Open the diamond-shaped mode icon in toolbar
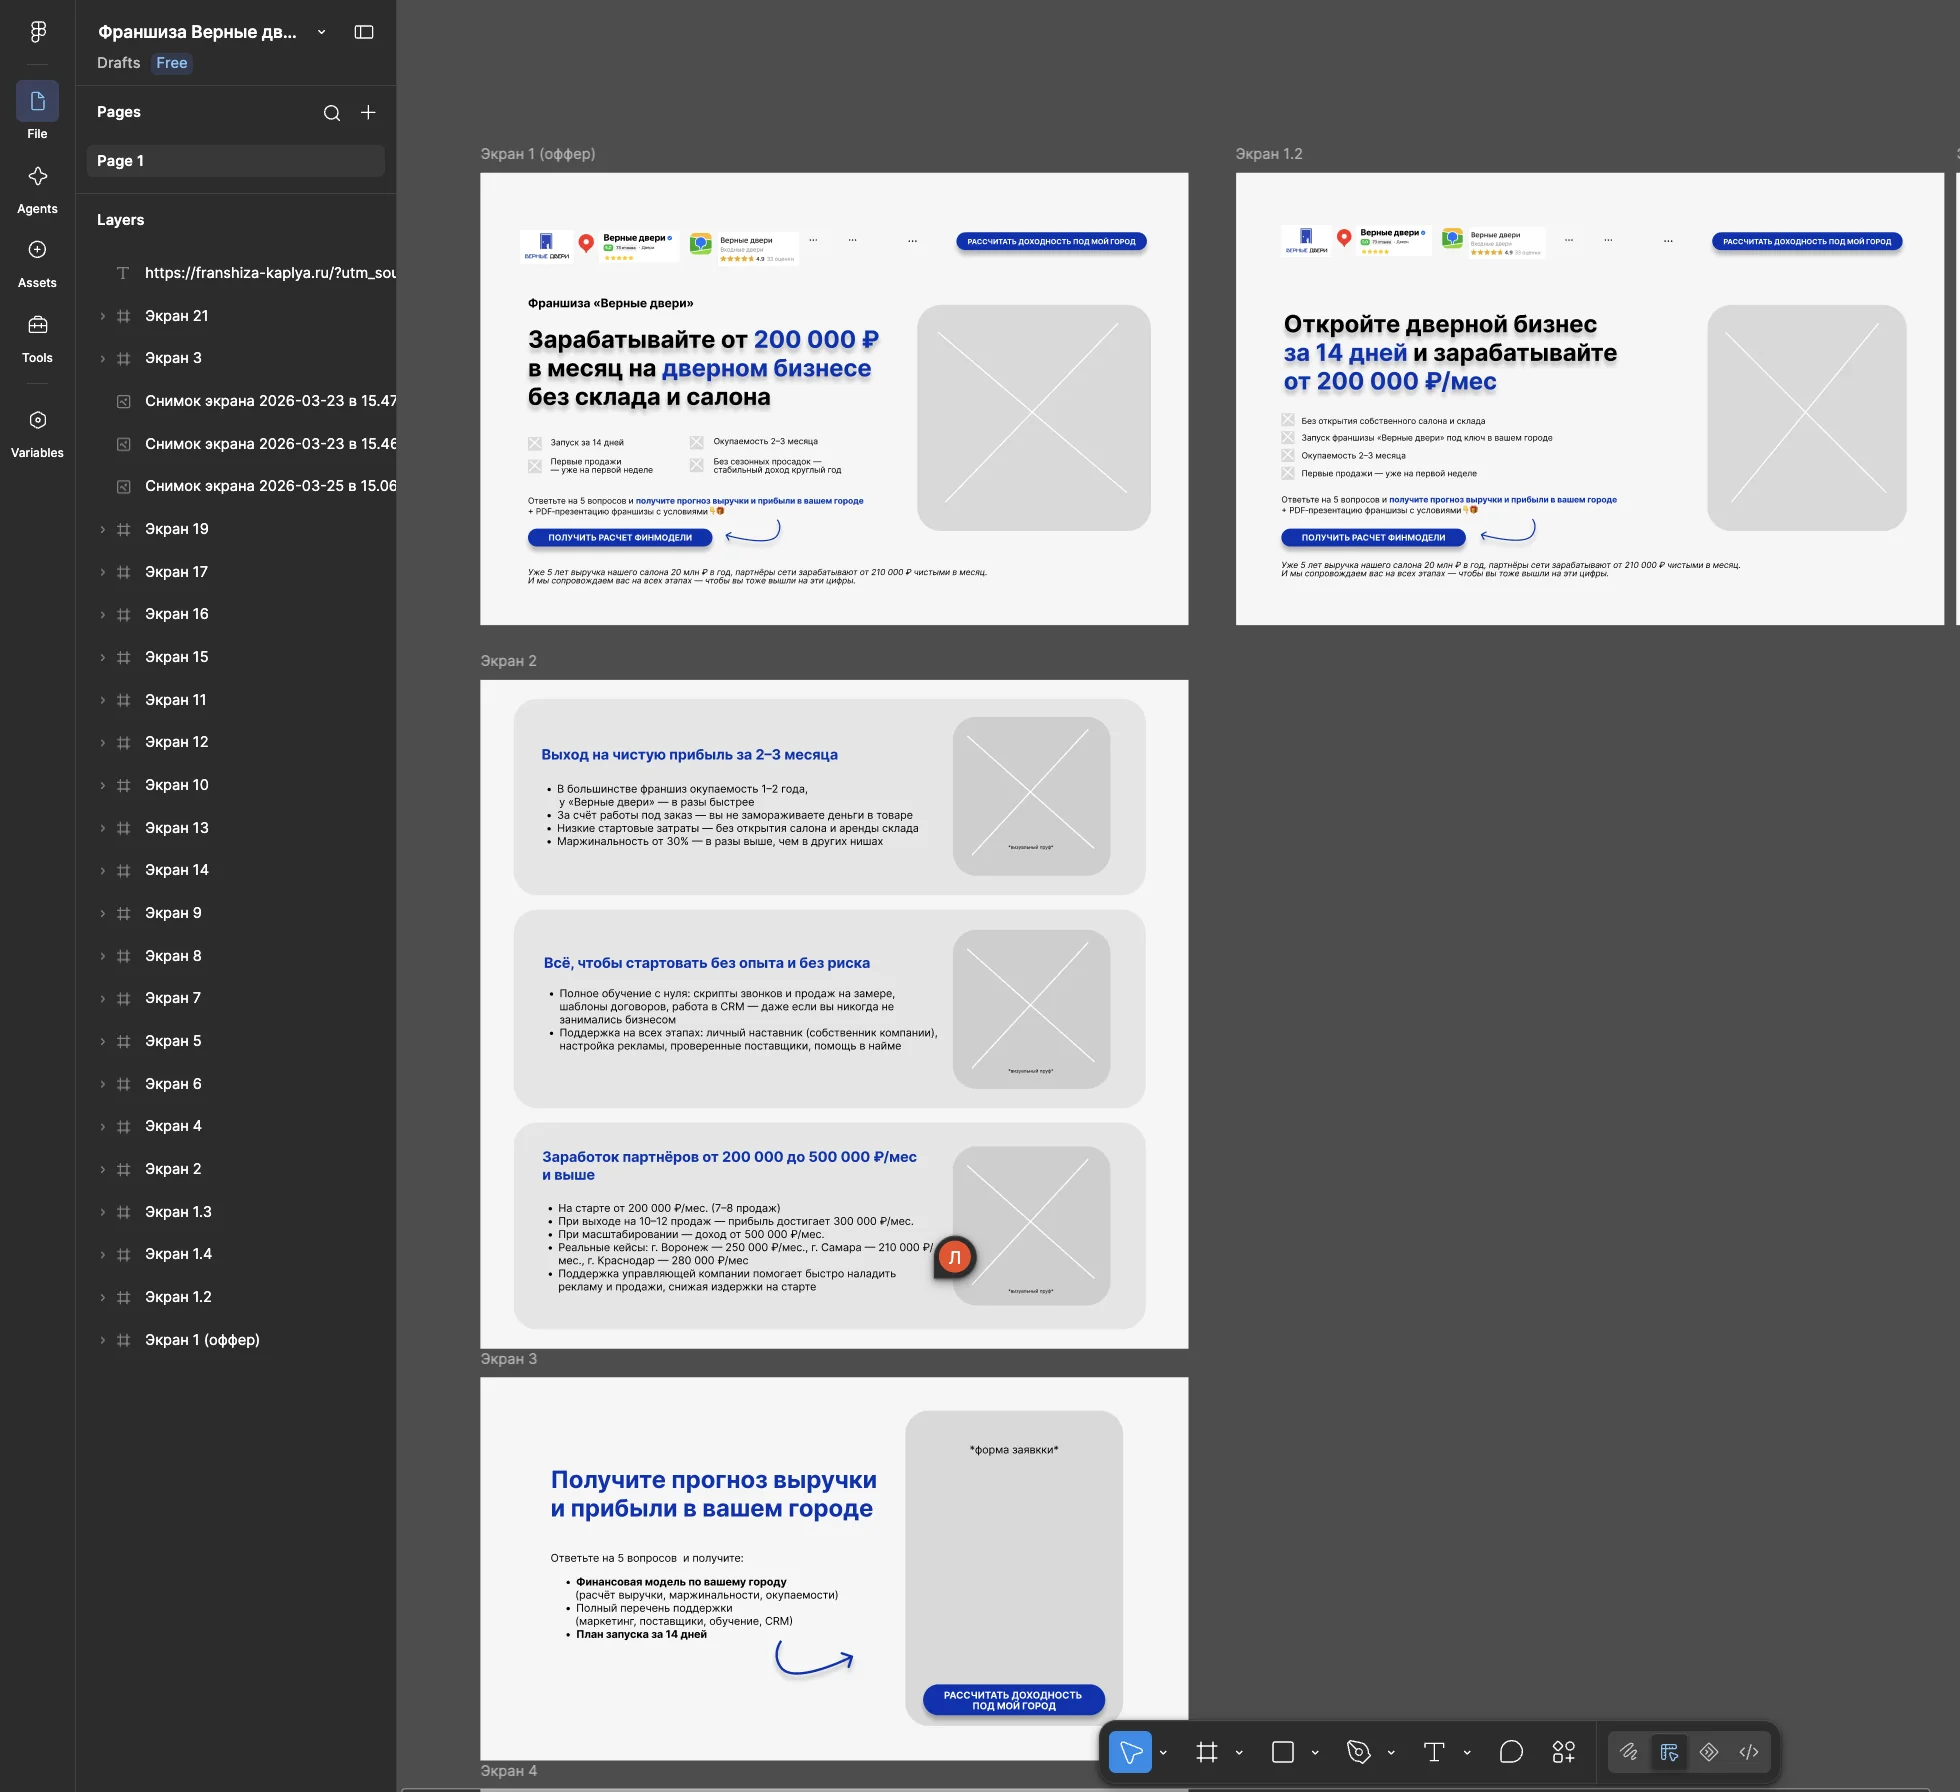 coord(1709,1752)
